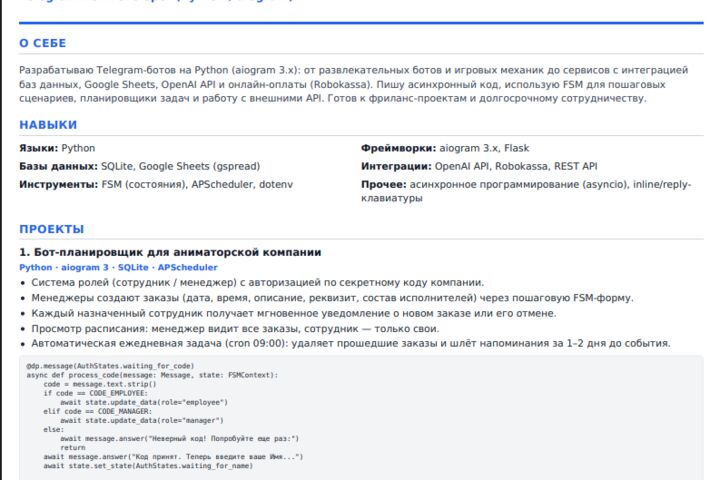Image resolution: width=720 pixels, height=480 pixels.
Task: Click the About paragraph starting with 'Разрабатываю Telegram-ботов'
Action: pos(354,84)
